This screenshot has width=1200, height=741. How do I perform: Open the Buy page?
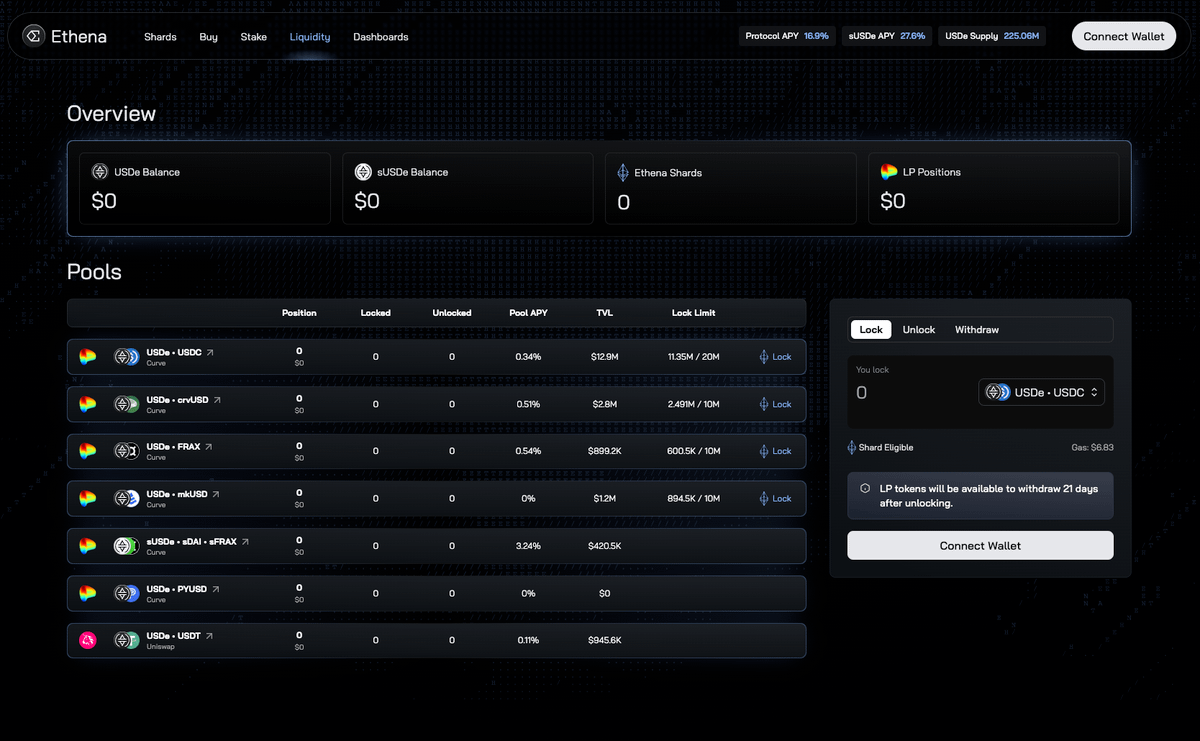pyautogui.click(x=208, y=37)
